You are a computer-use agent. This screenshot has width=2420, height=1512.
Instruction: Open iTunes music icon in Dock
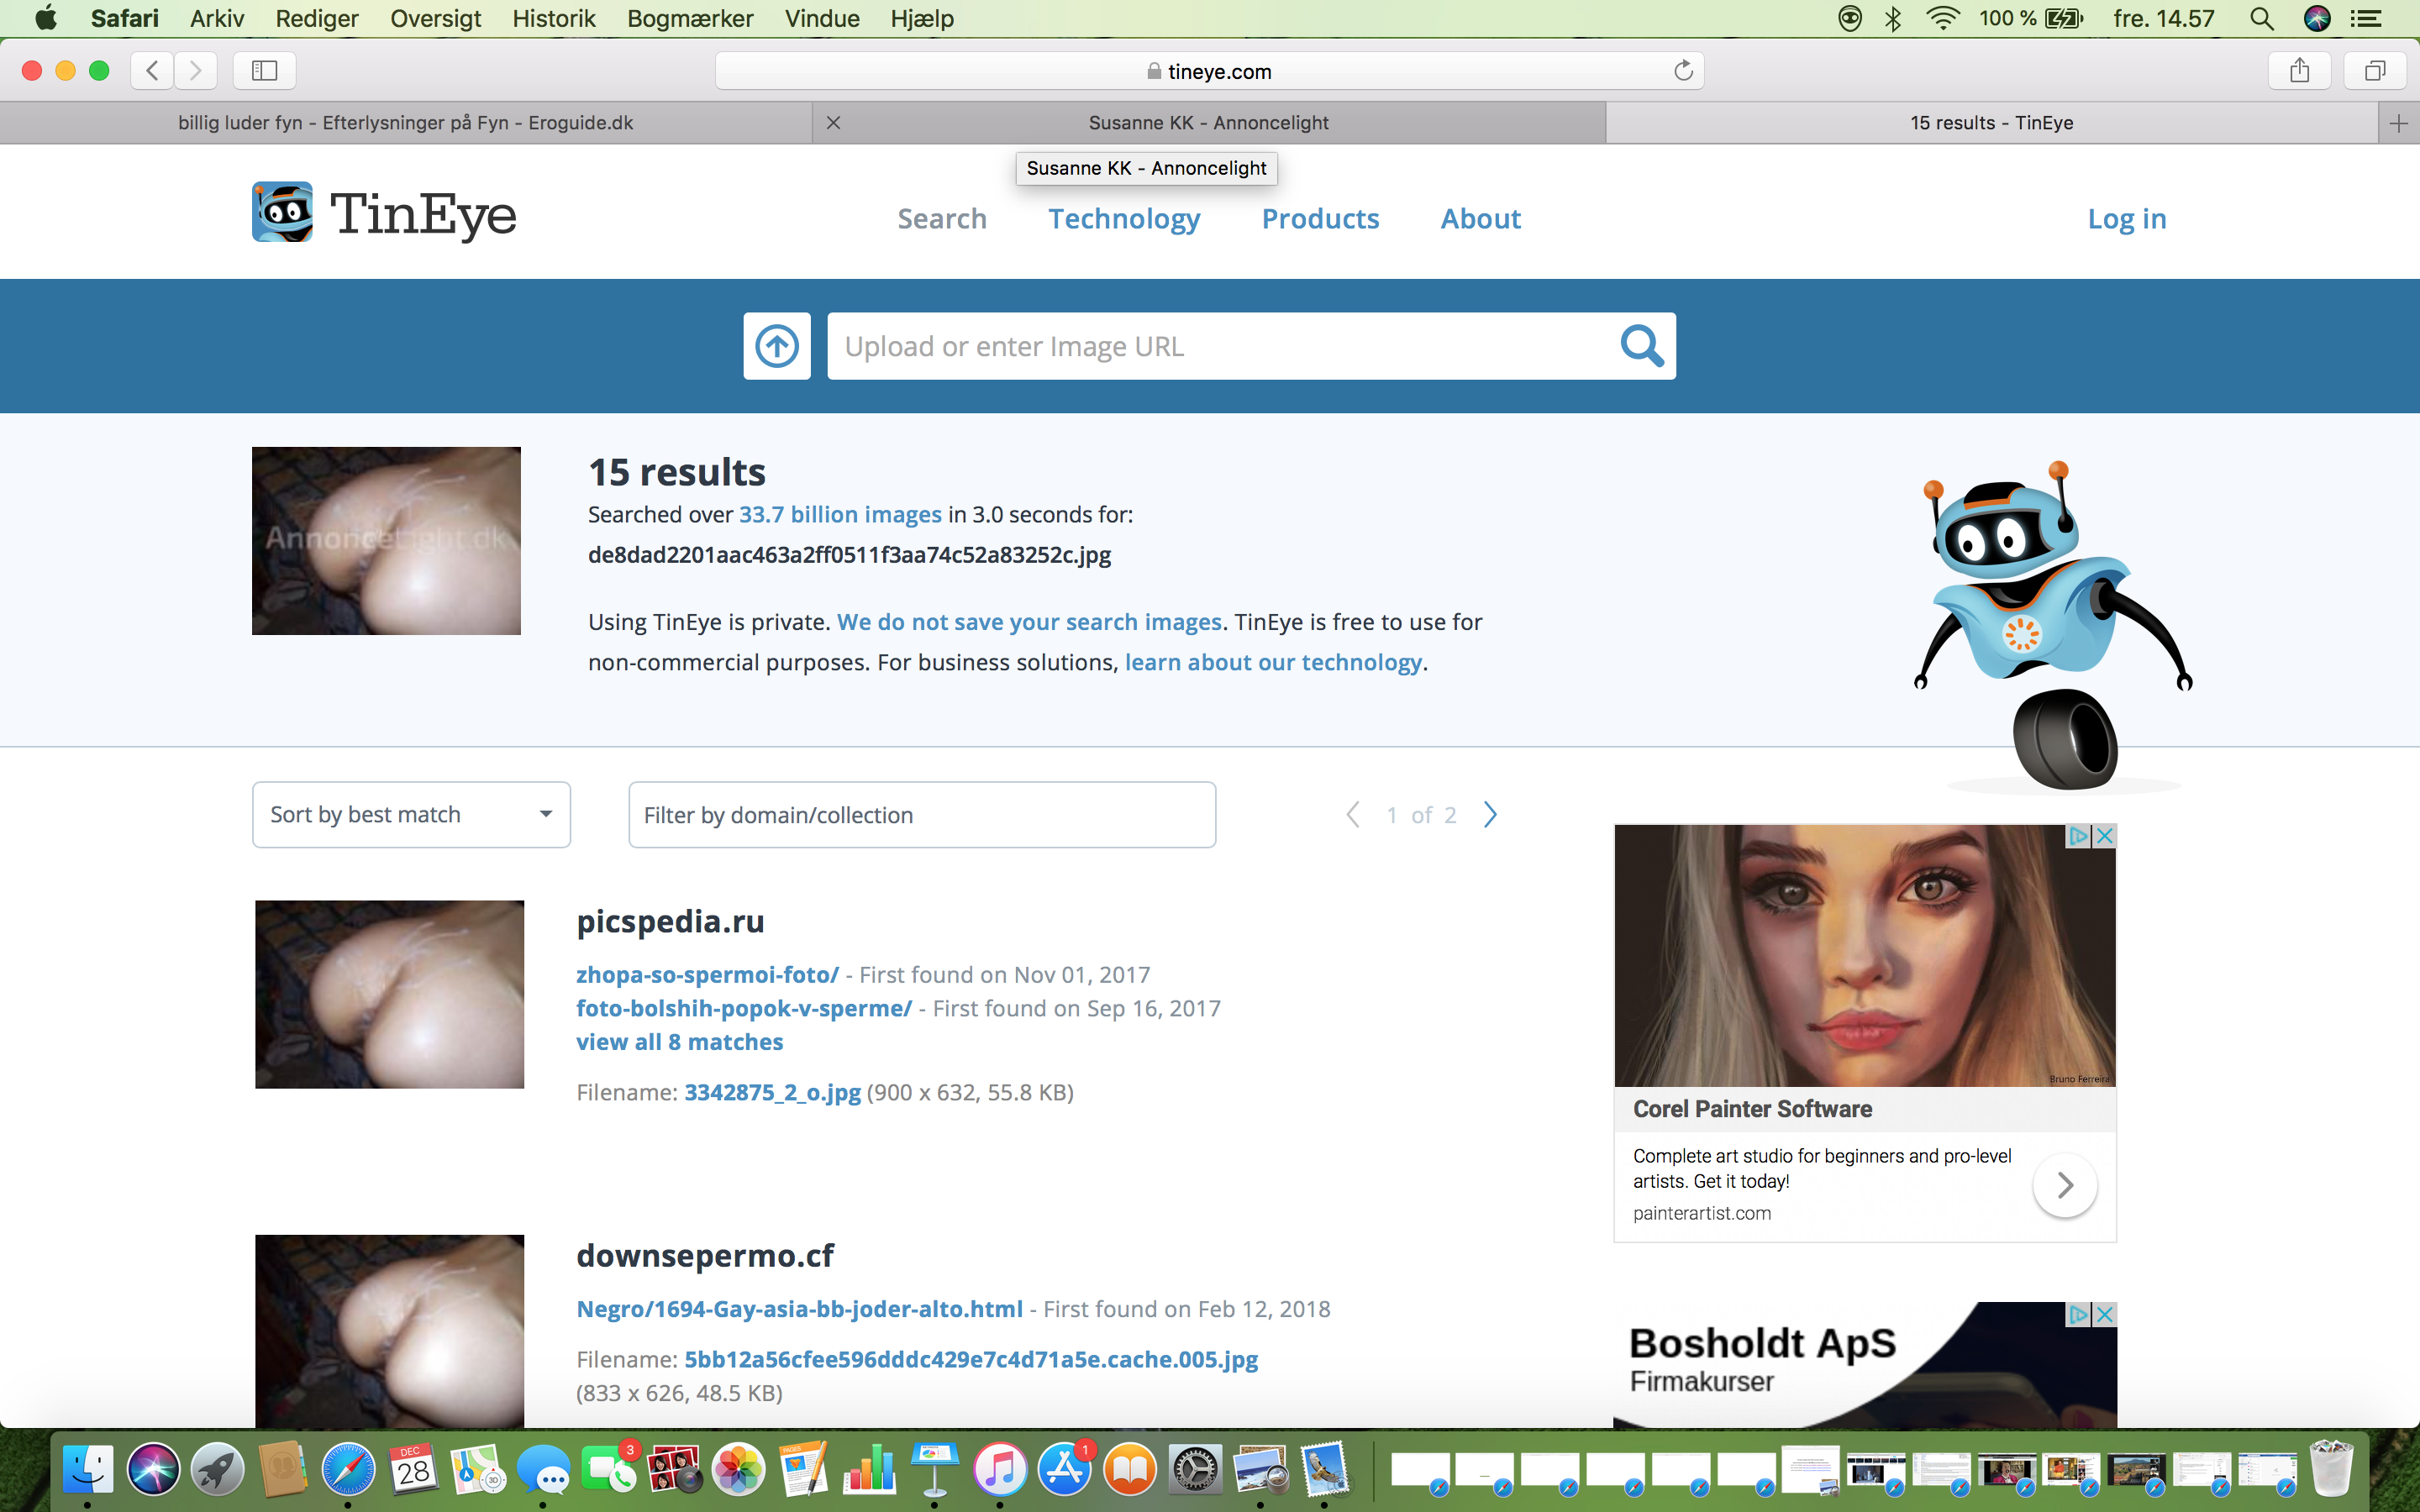coord(1000,1470)
